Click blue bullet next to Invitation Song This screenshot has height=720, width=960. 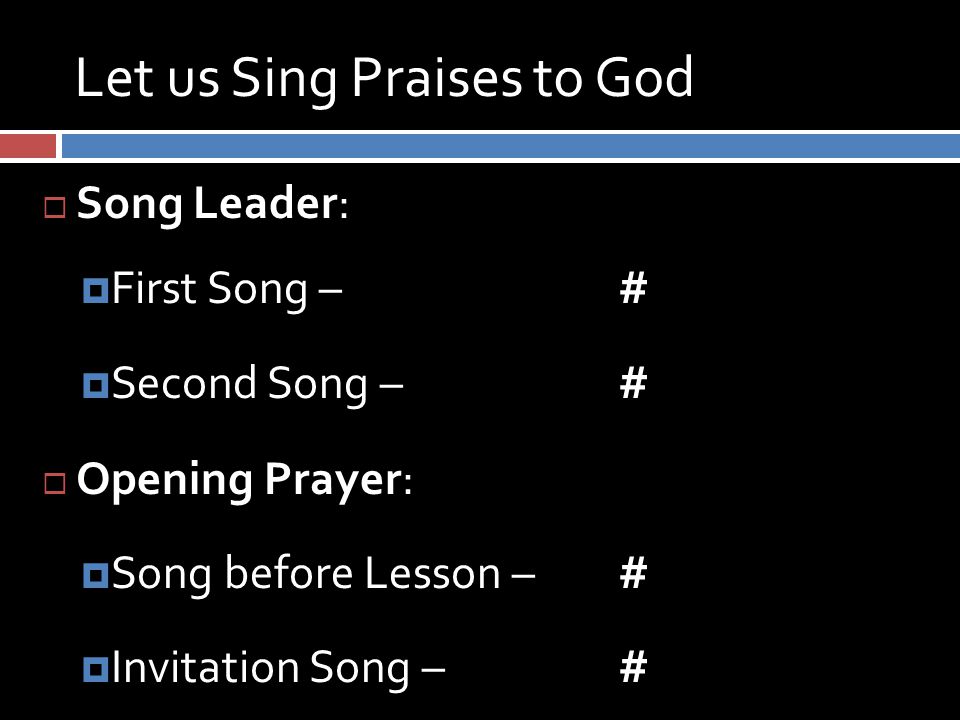pyautogui.click(x=96, y=669)
